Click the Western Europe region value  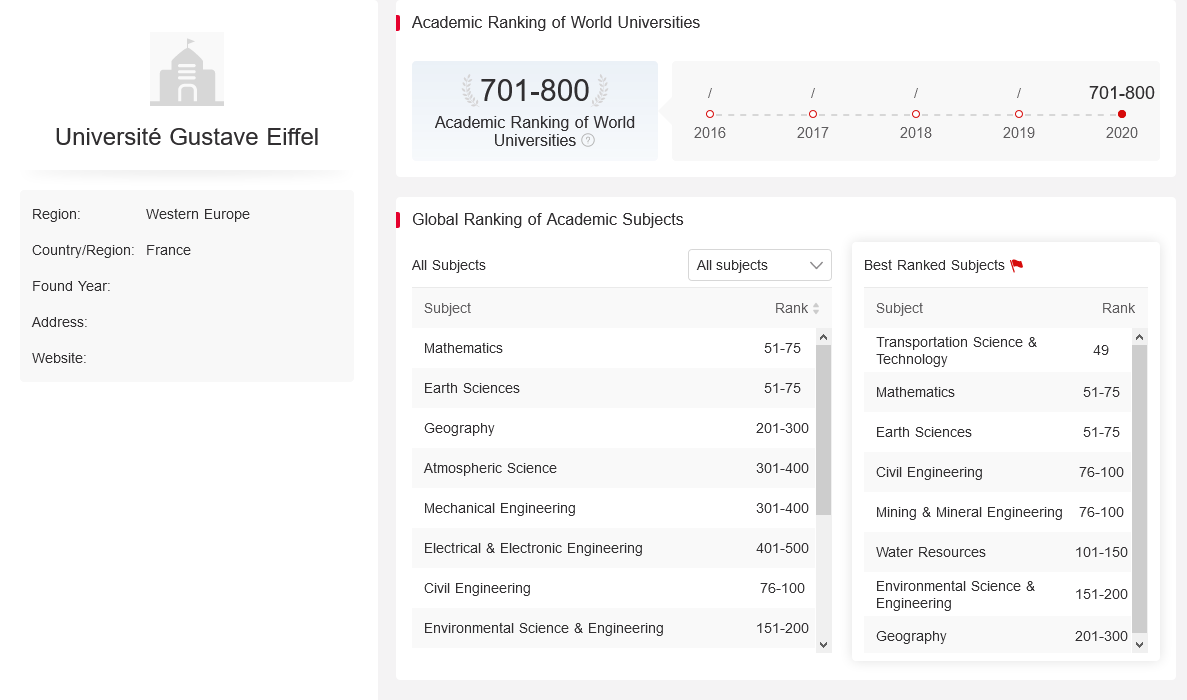coord(198,214)
